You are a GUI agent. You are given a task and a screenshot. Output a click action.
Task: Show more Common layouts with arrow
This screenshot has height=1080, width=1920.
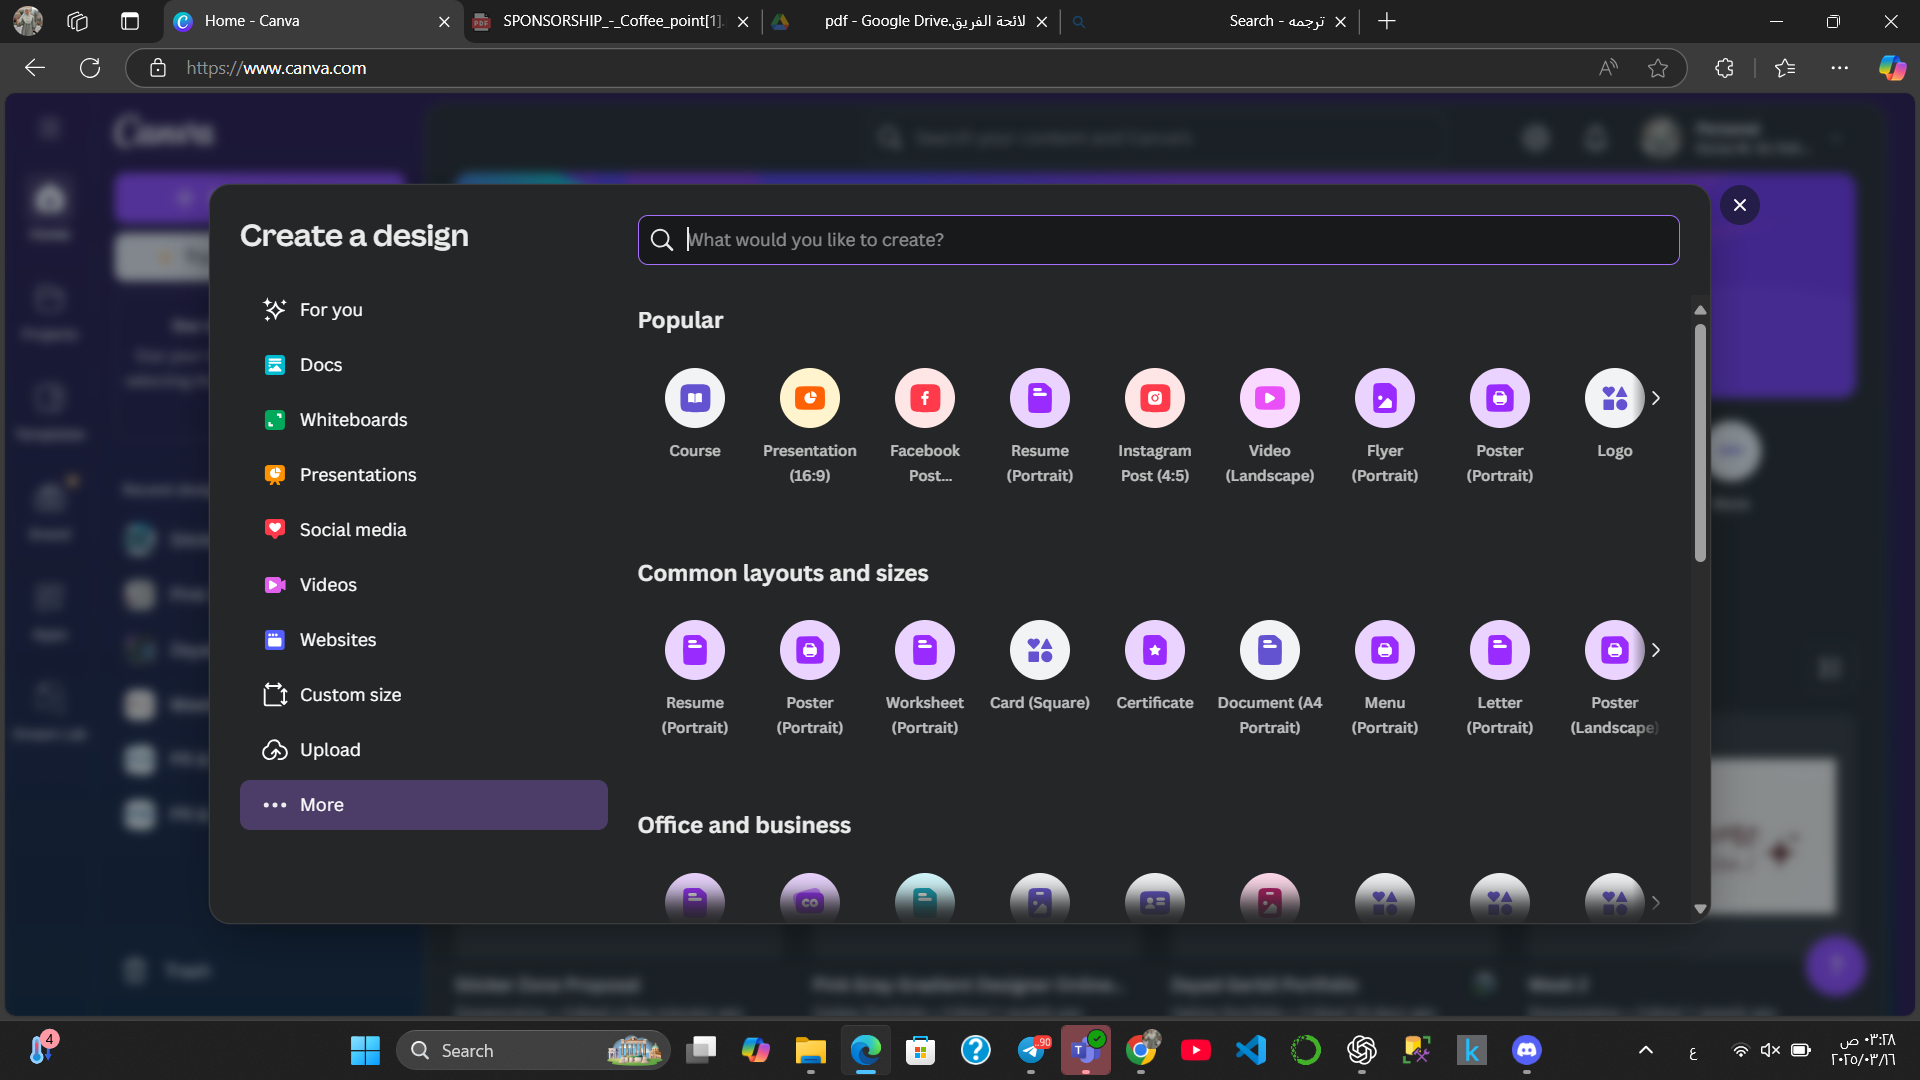pos(1656,650)
